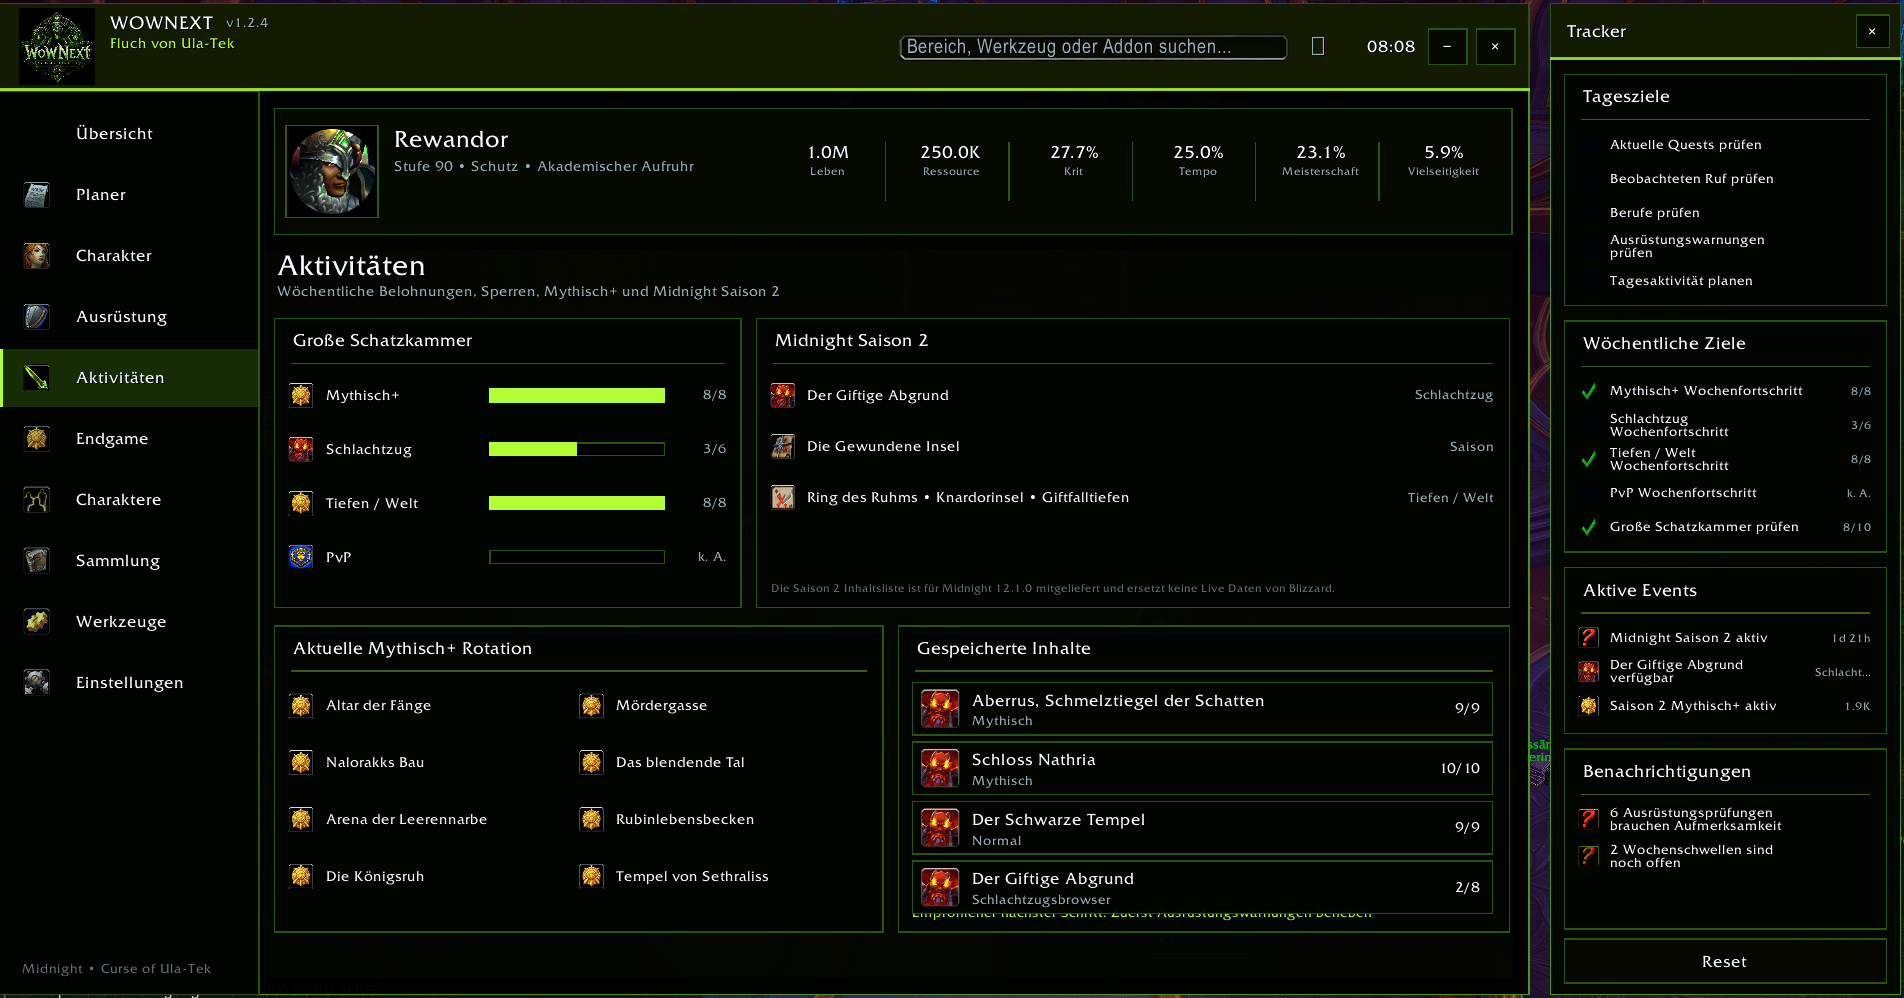Open the Einstellungen menu item

point(129,683)
